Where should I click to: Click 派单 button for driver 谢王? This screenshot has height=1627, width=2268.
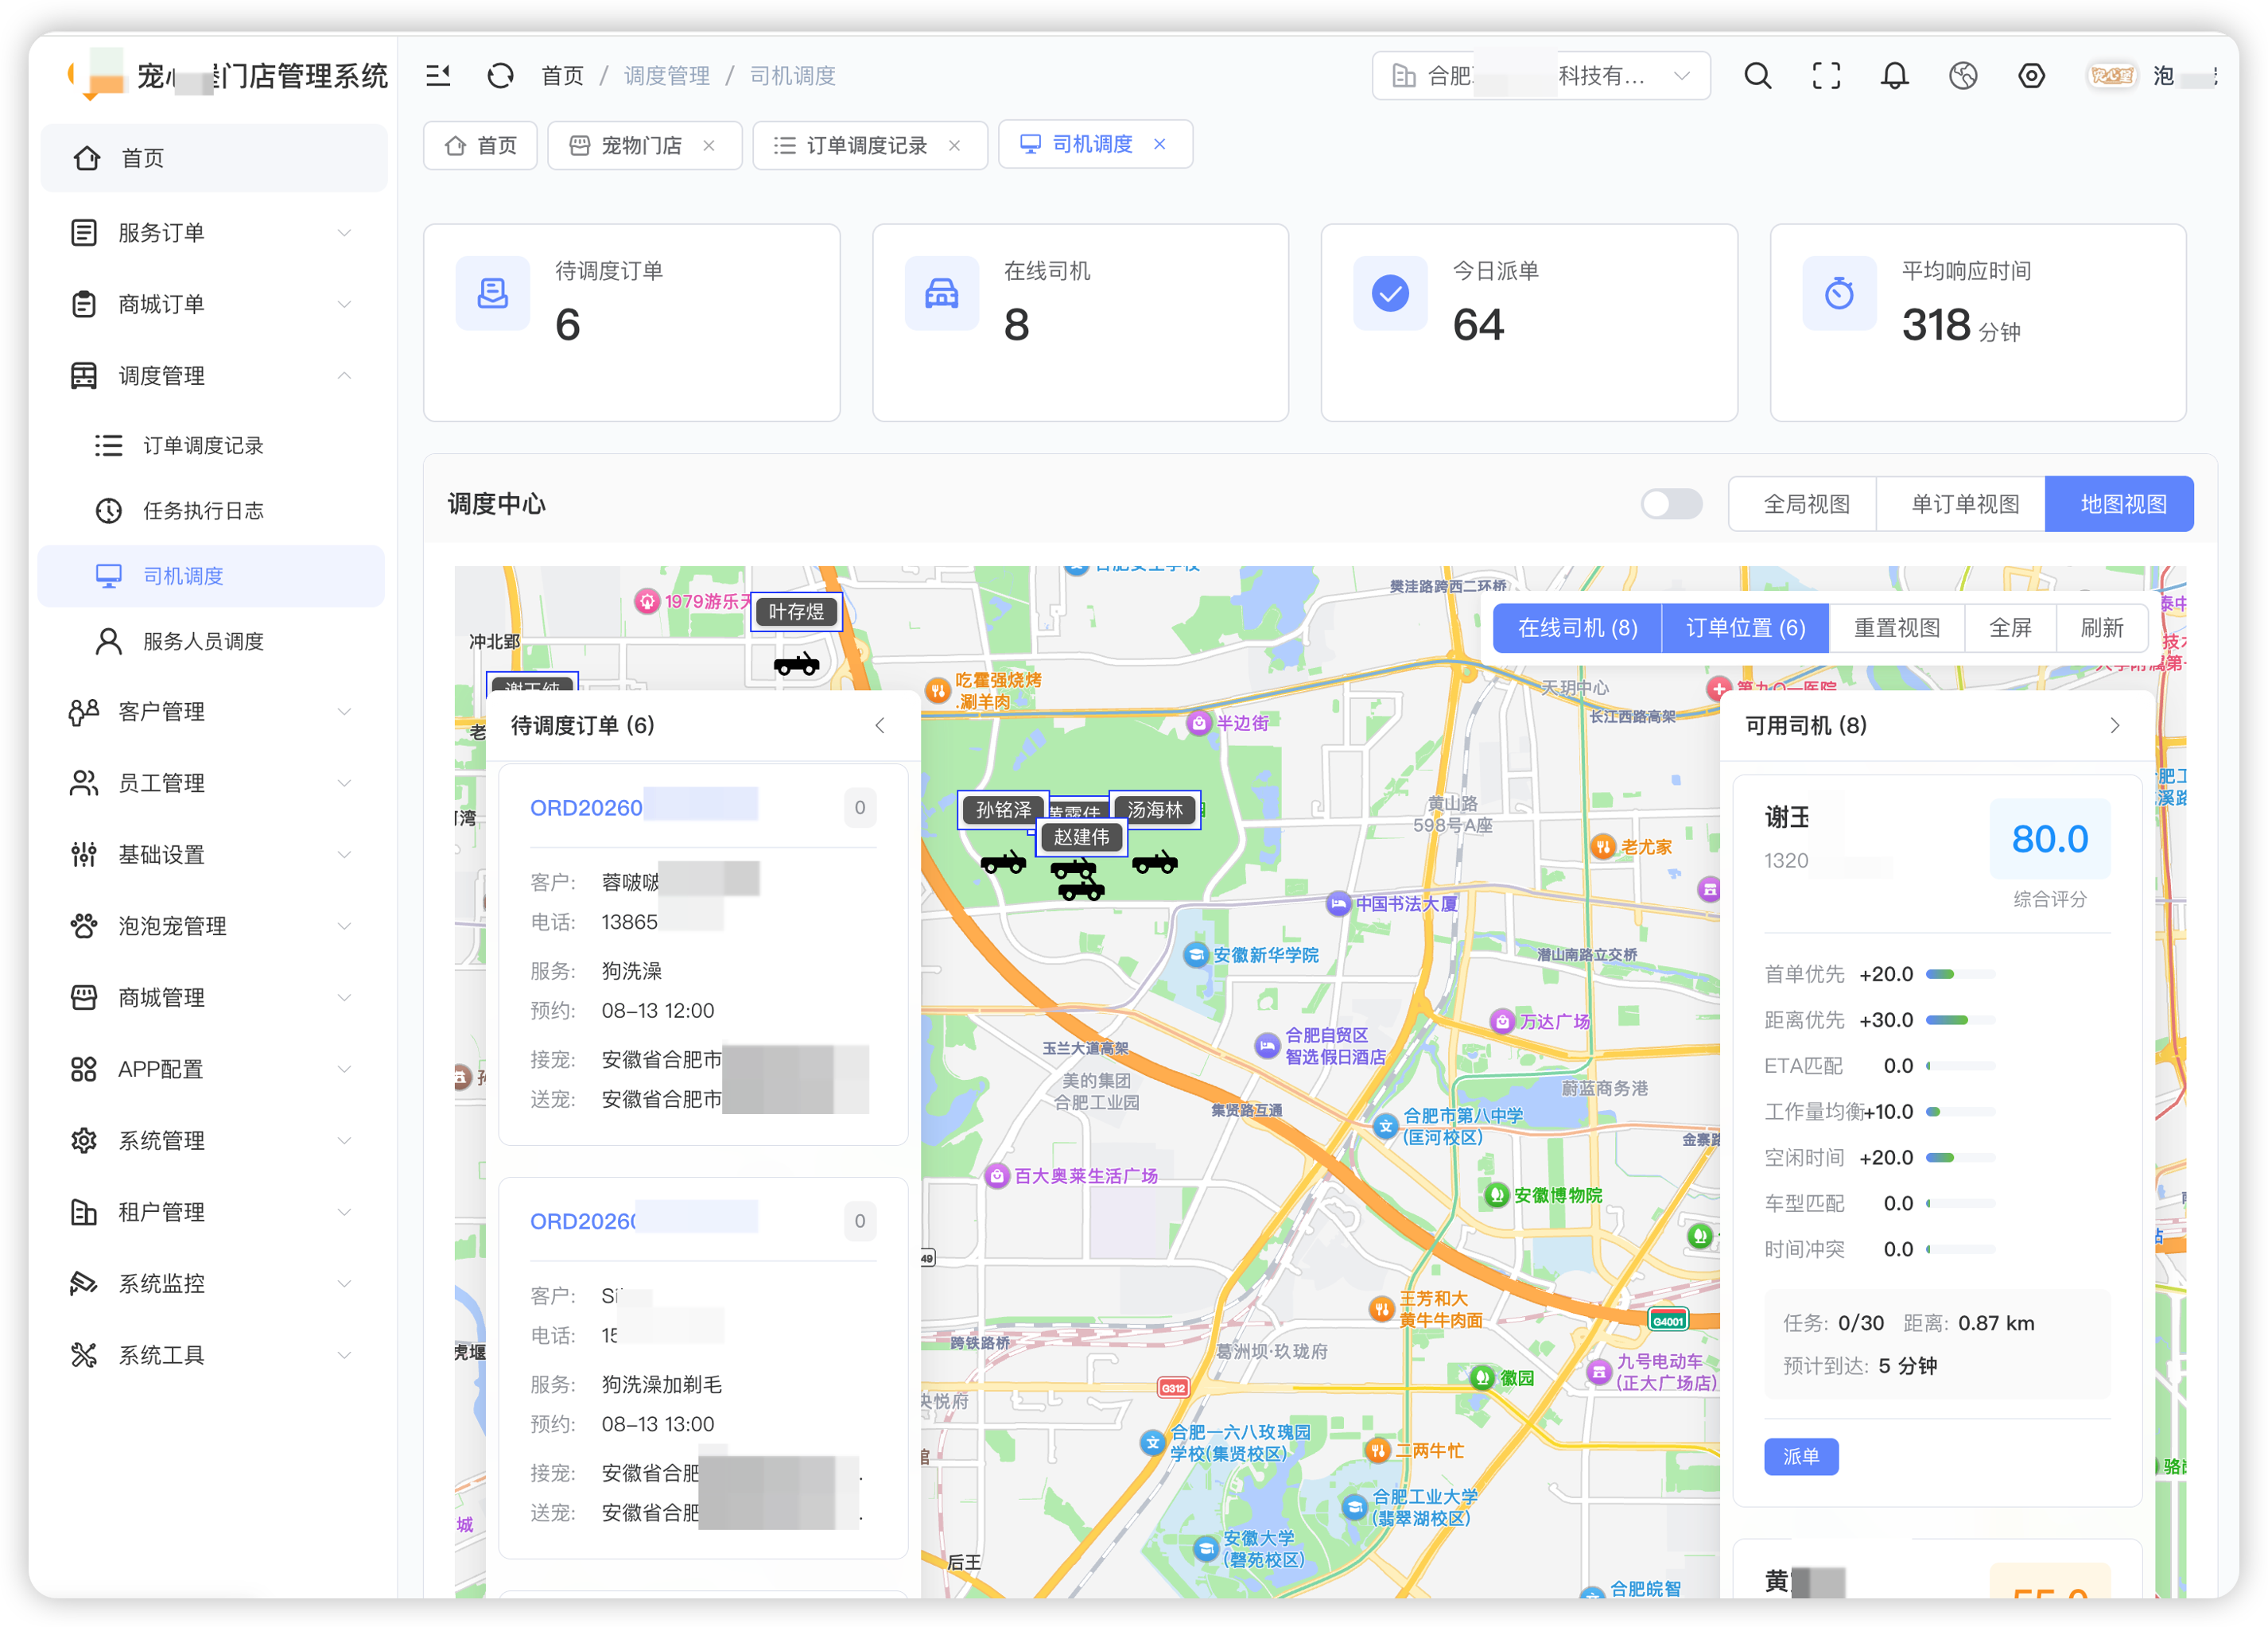pos(1801,1456)
